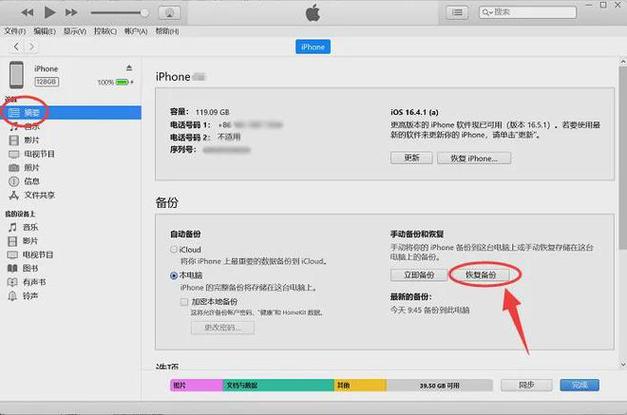Open the 控制(C) menu
627x415 pixels.
point(105,31)
